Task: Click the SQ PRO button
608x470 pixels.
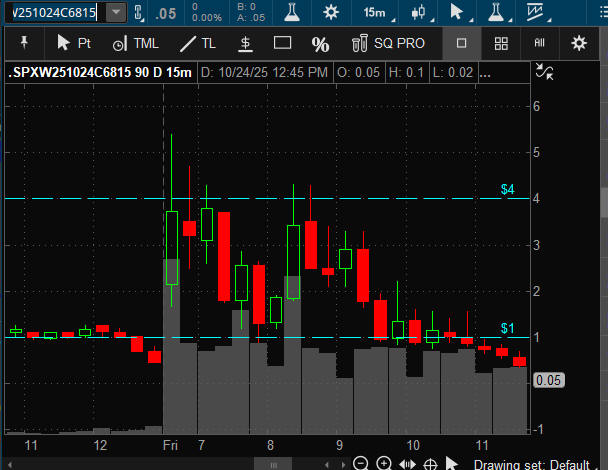Action: coord(388,44)
